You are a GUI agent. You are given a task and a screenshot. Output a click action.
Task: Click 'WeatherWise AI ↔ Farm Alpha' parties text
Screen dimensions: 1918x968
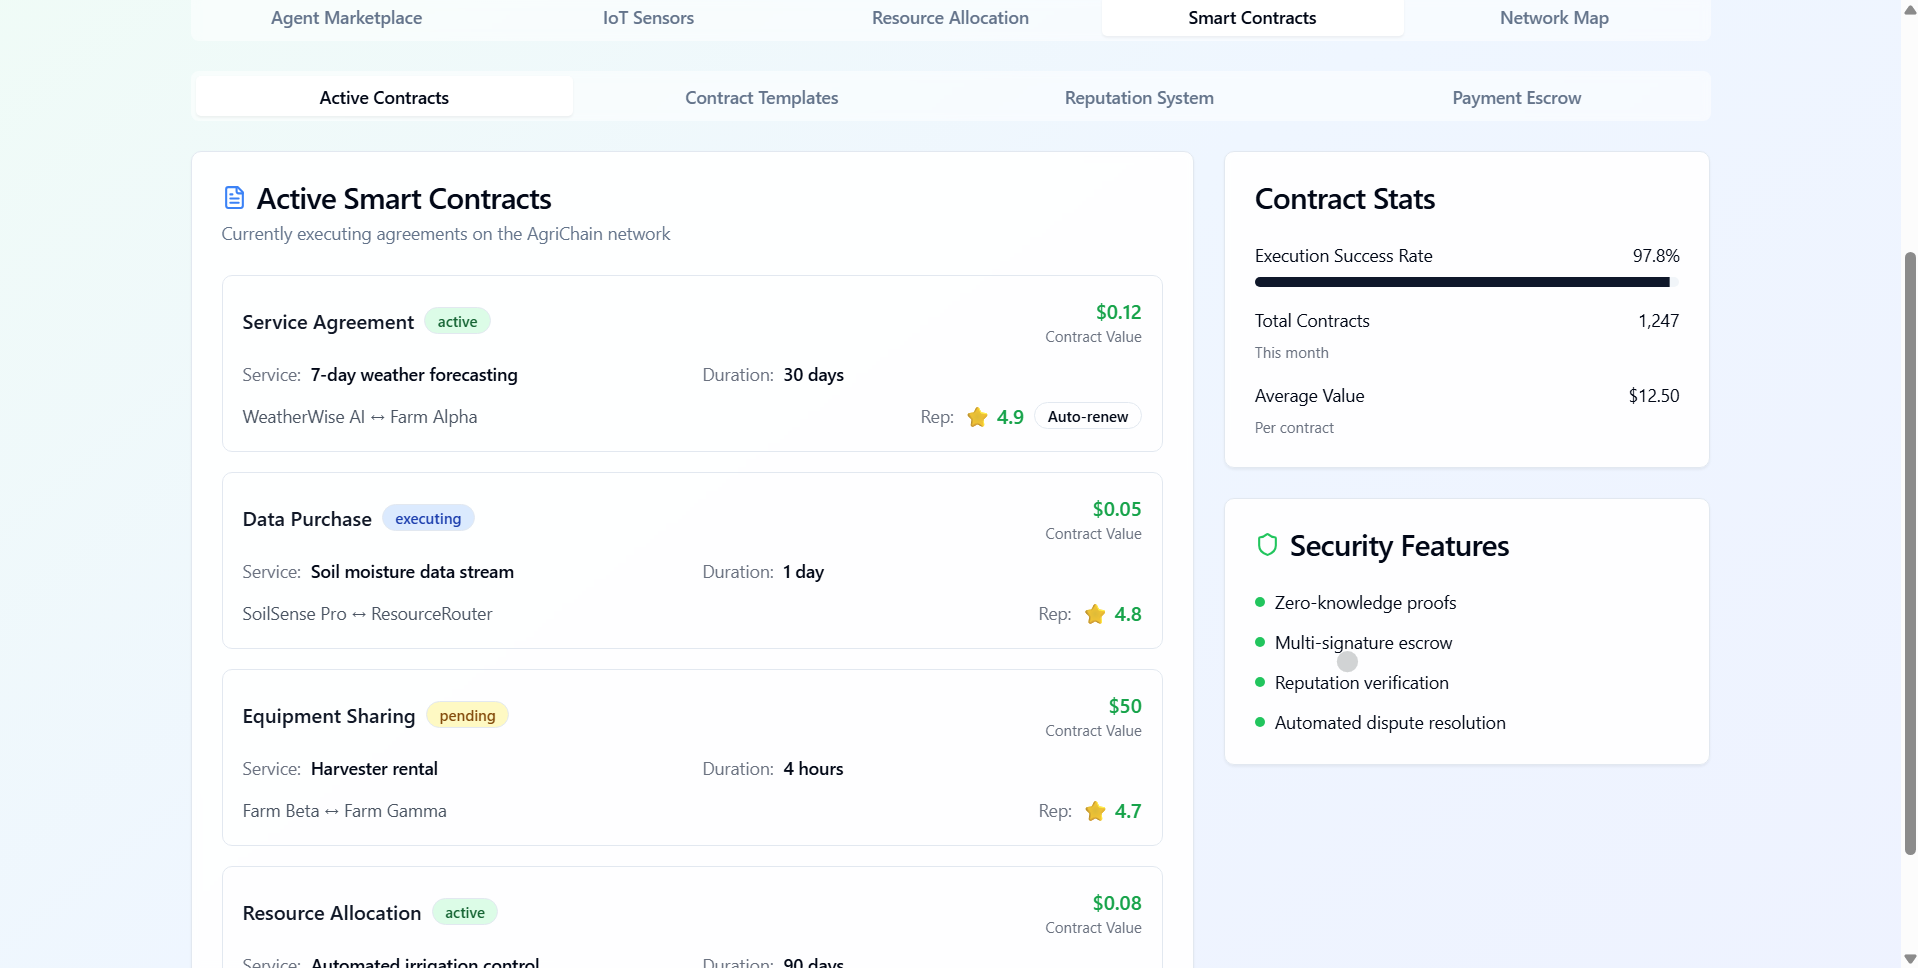pos(360,417)
